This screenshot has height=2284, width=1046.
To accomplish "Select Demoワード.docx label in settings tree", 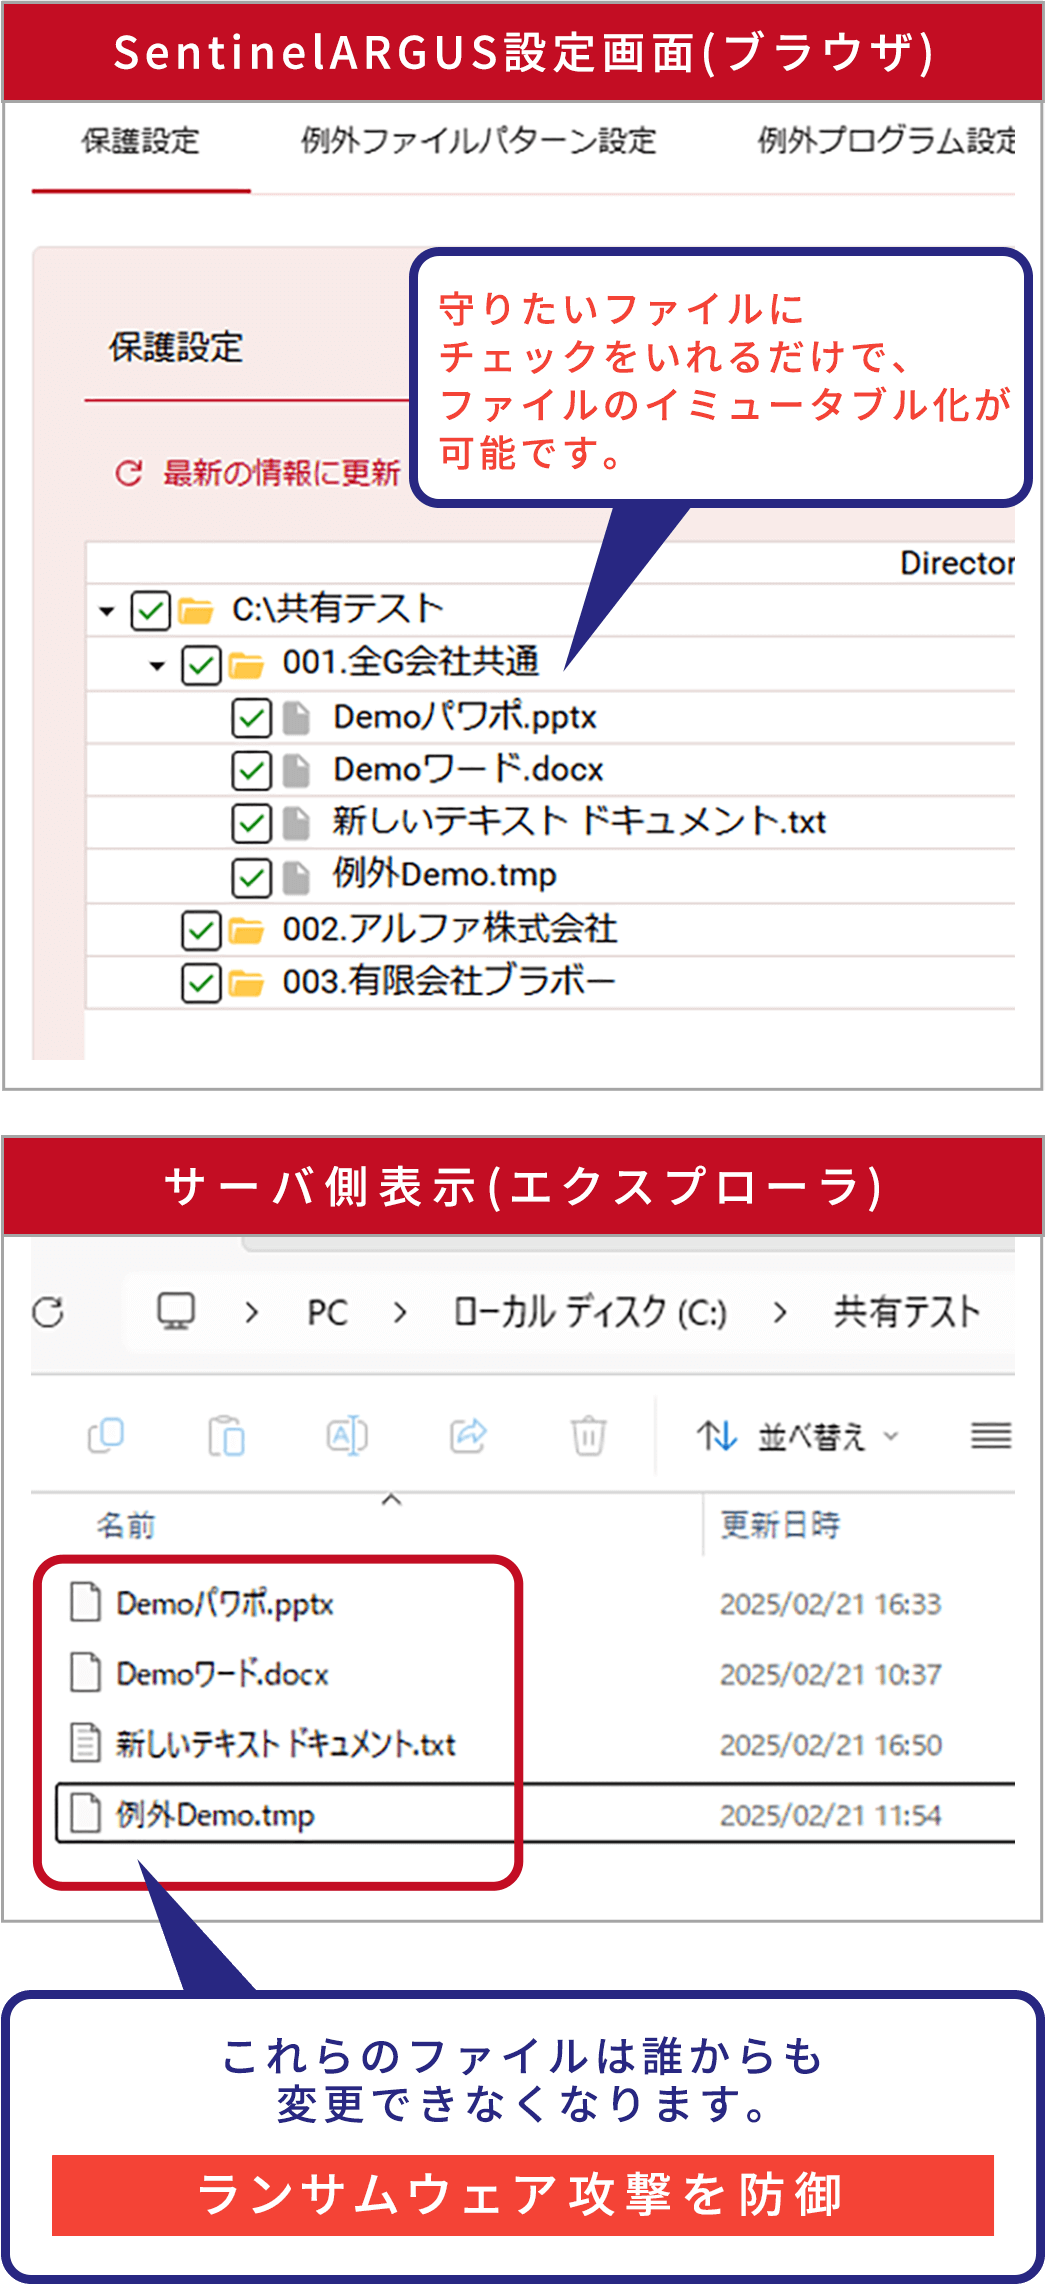I will click(x=468, y=769).
